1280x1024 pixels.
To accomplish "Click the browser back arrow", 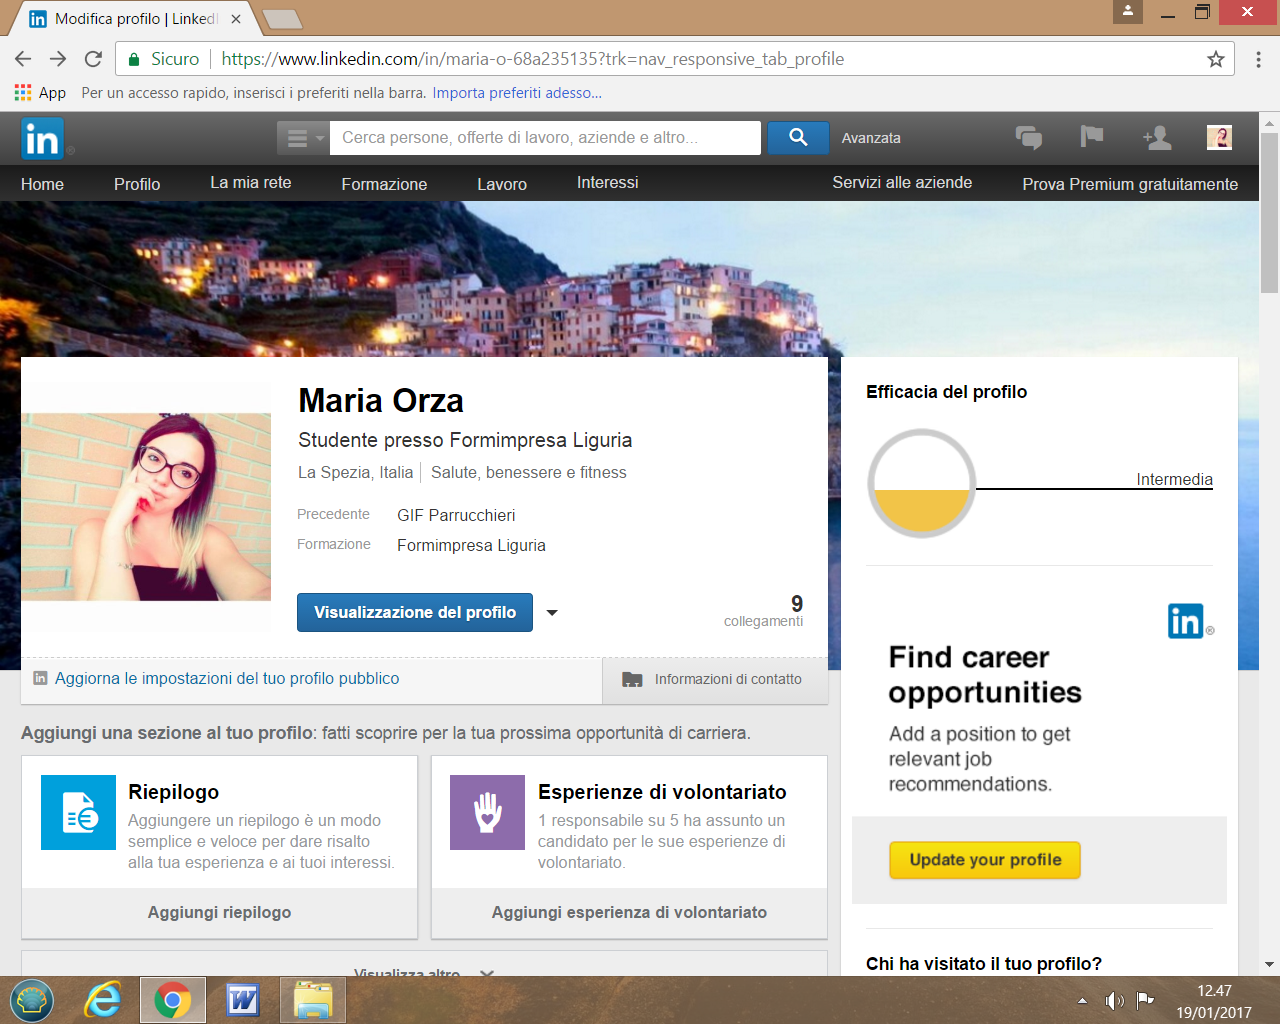I will coord(23,59).
